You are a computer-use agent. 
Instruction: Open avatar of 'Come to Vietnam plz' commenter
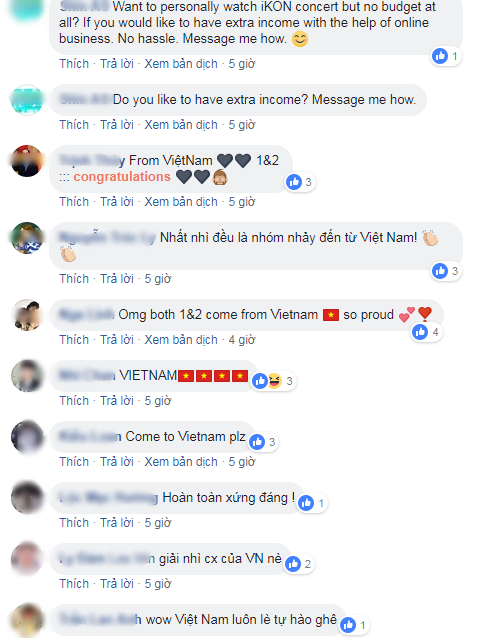click(27, 437)
